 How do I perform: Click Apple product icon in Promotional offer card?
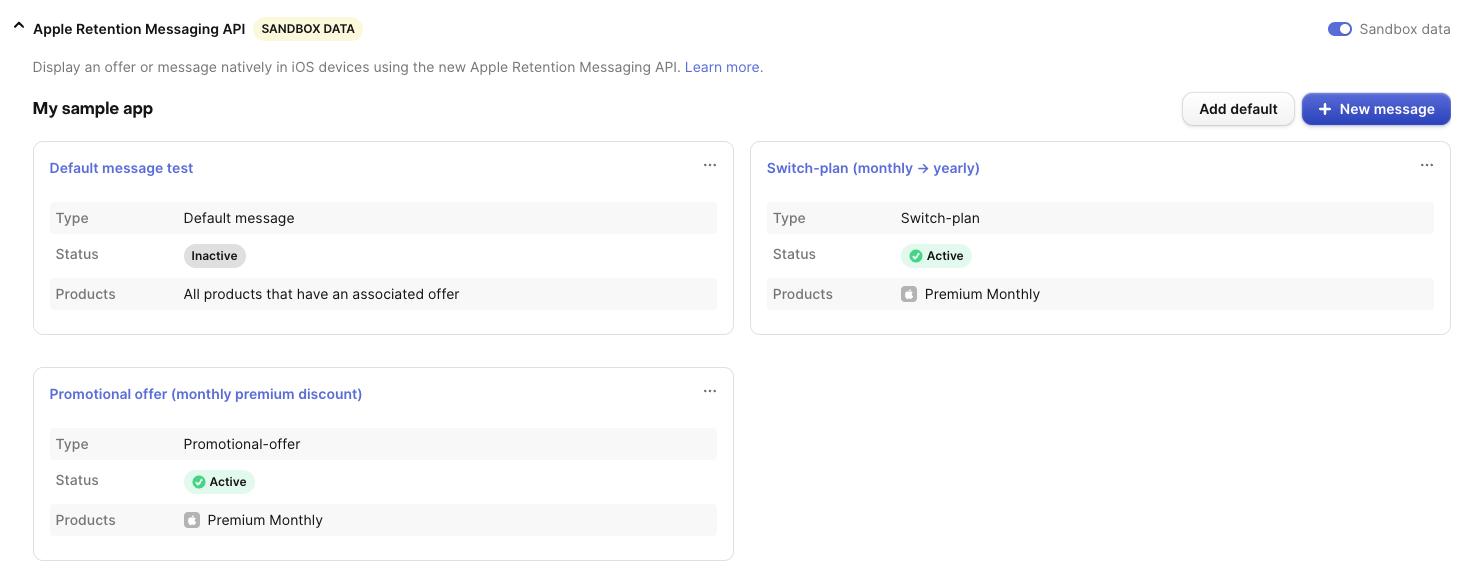point(191,520)
